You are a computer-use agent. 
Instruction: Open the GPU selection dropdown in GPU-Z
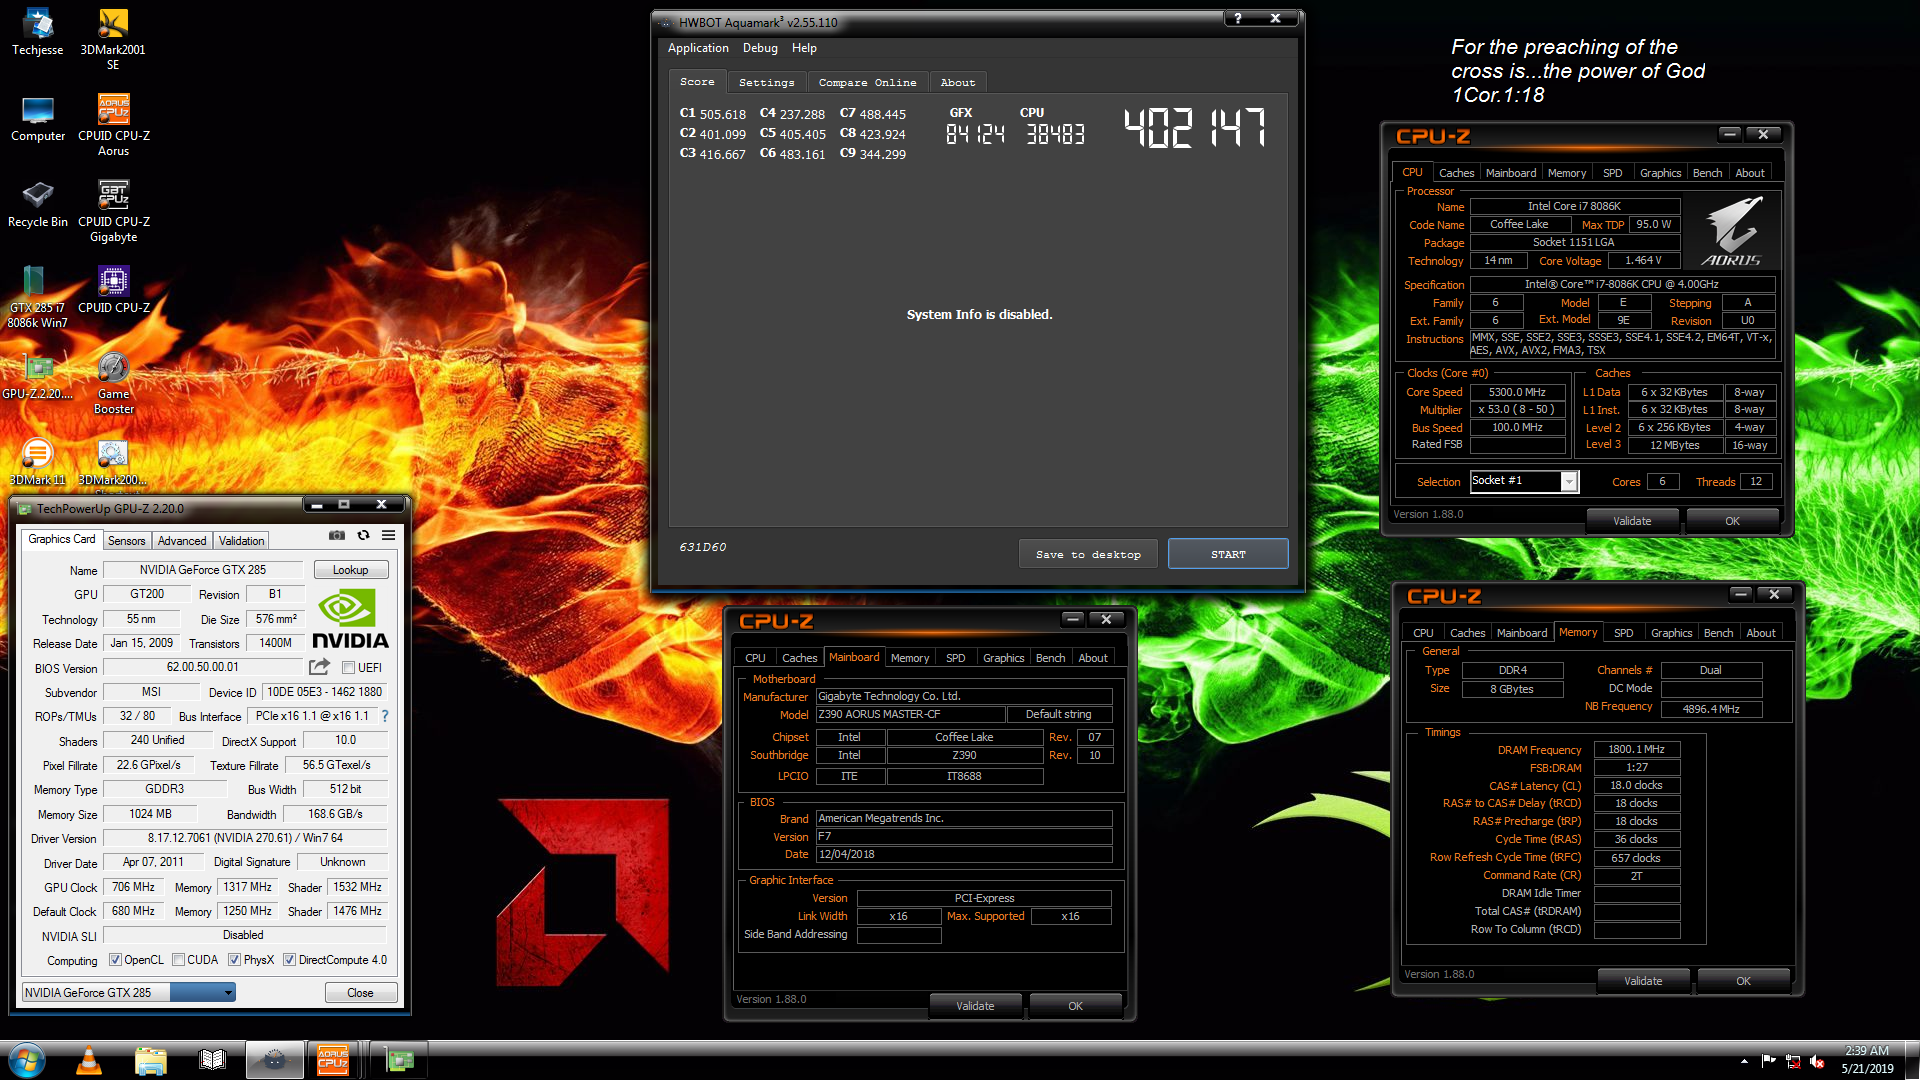point(129,992)
